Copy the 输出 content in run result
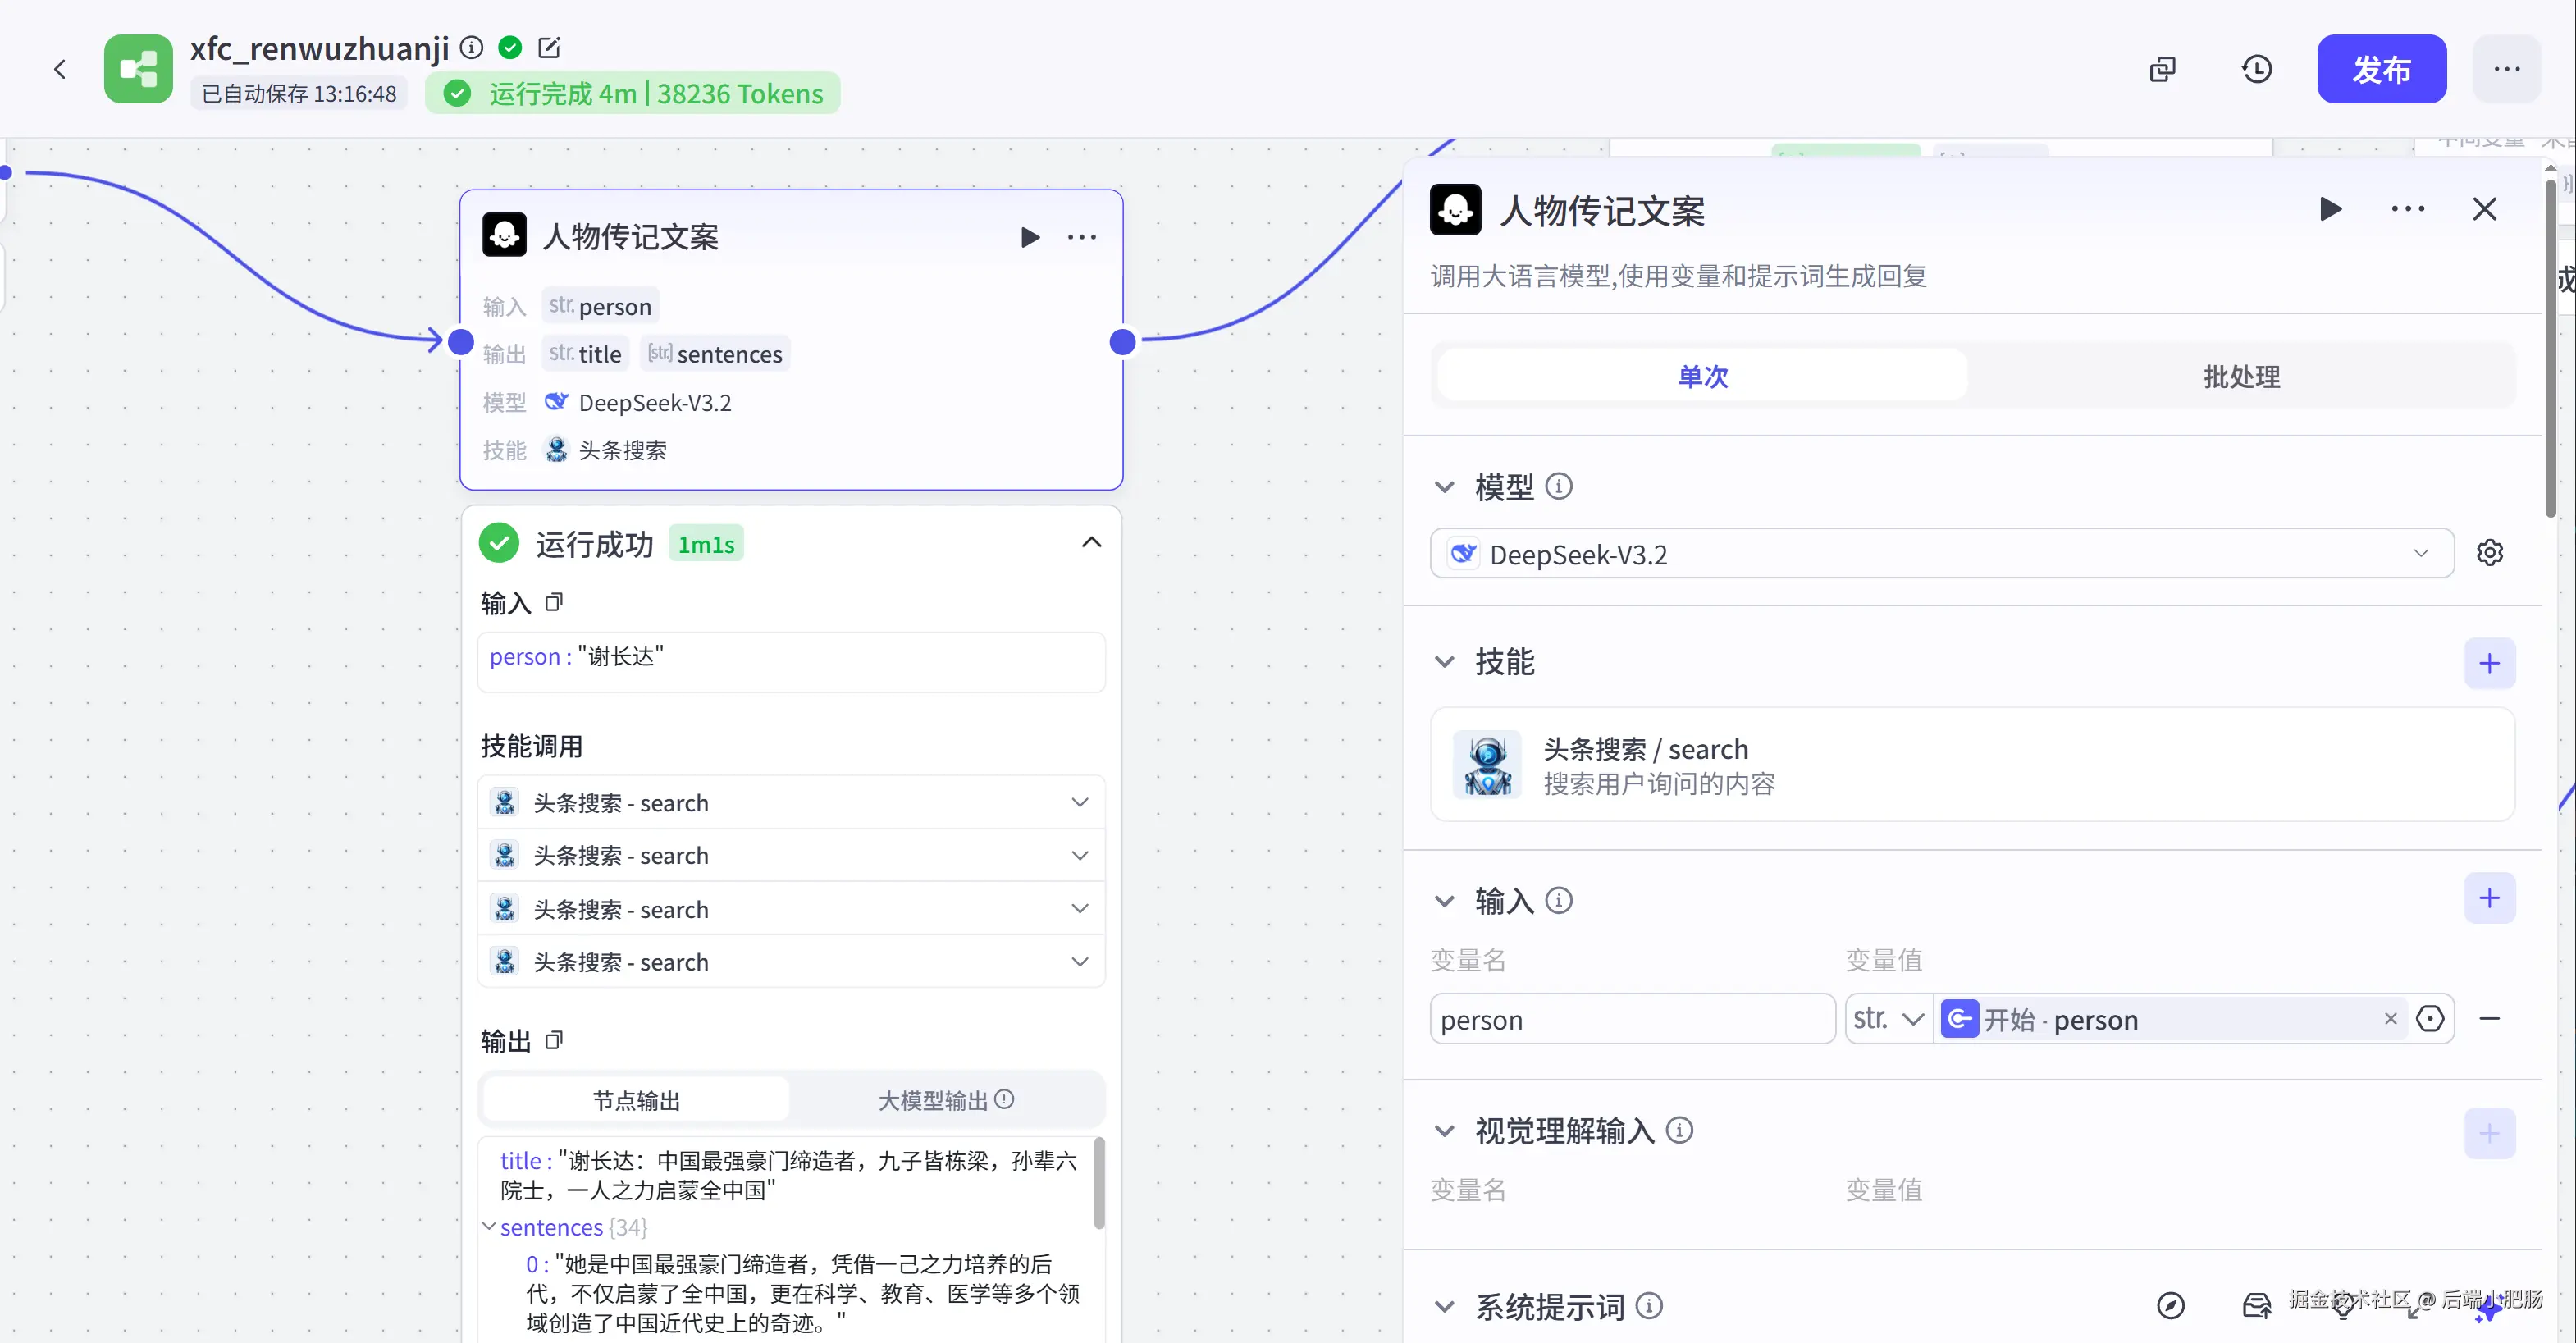The height and width of the screenshot is (1343, 2576). [554, 1040]
